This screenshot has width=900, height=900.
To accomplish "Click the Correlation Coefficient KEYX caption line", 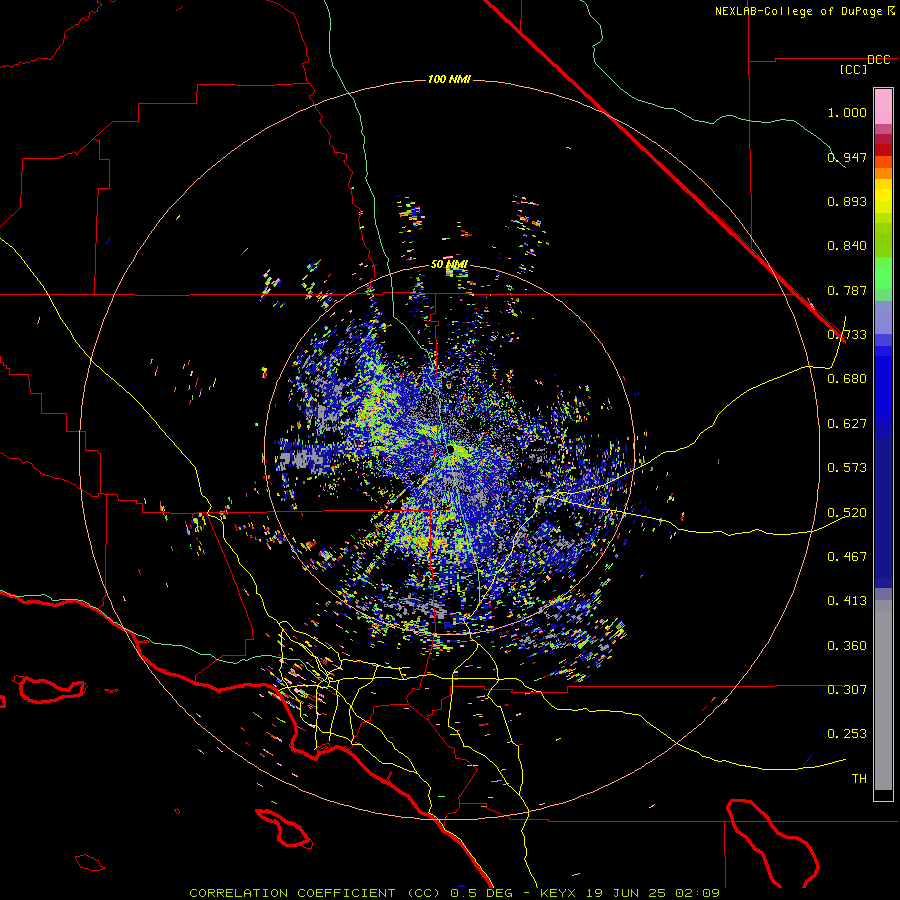I will (x=454, y=893).
